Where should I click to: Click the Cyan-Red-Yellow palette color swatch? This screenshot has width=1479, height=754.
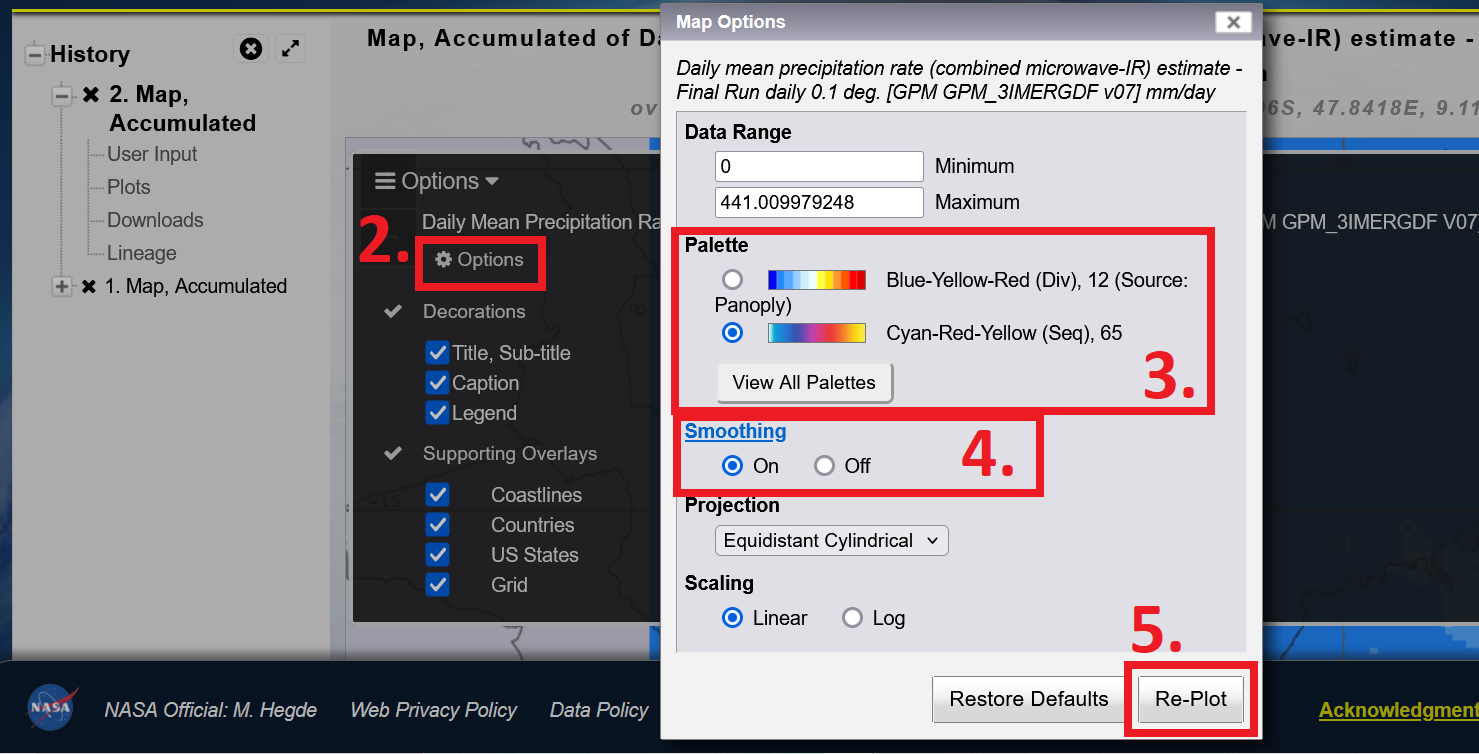[817, 333]
